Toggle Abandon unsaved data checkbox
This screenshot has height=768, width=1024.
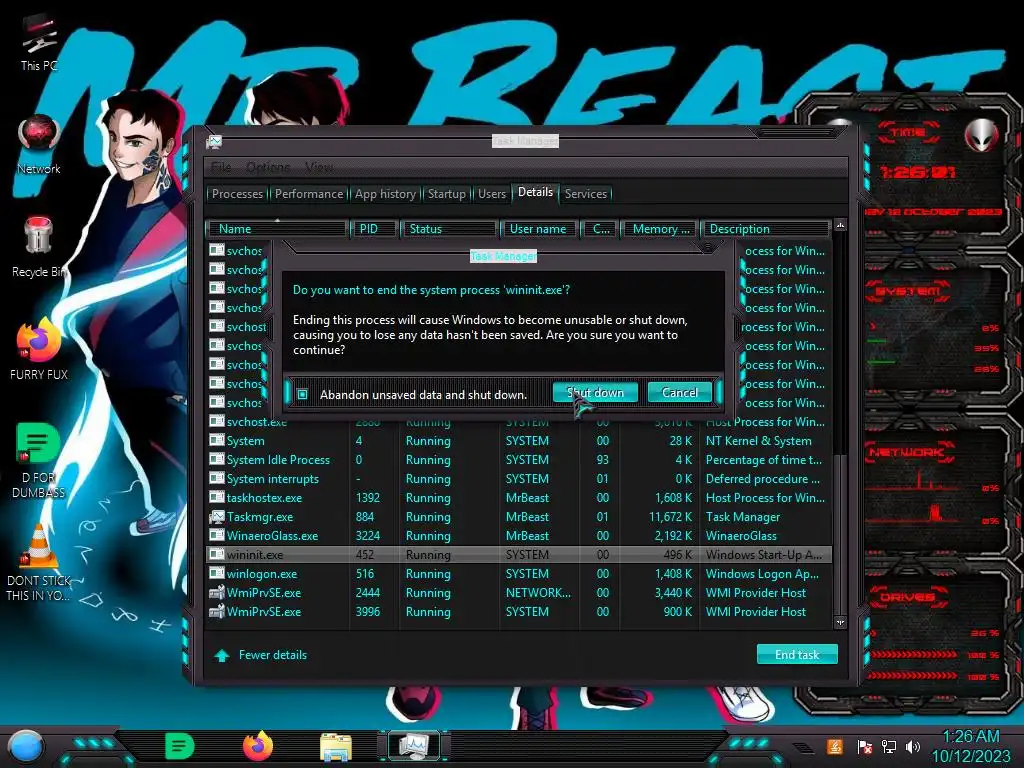(302, 394)
